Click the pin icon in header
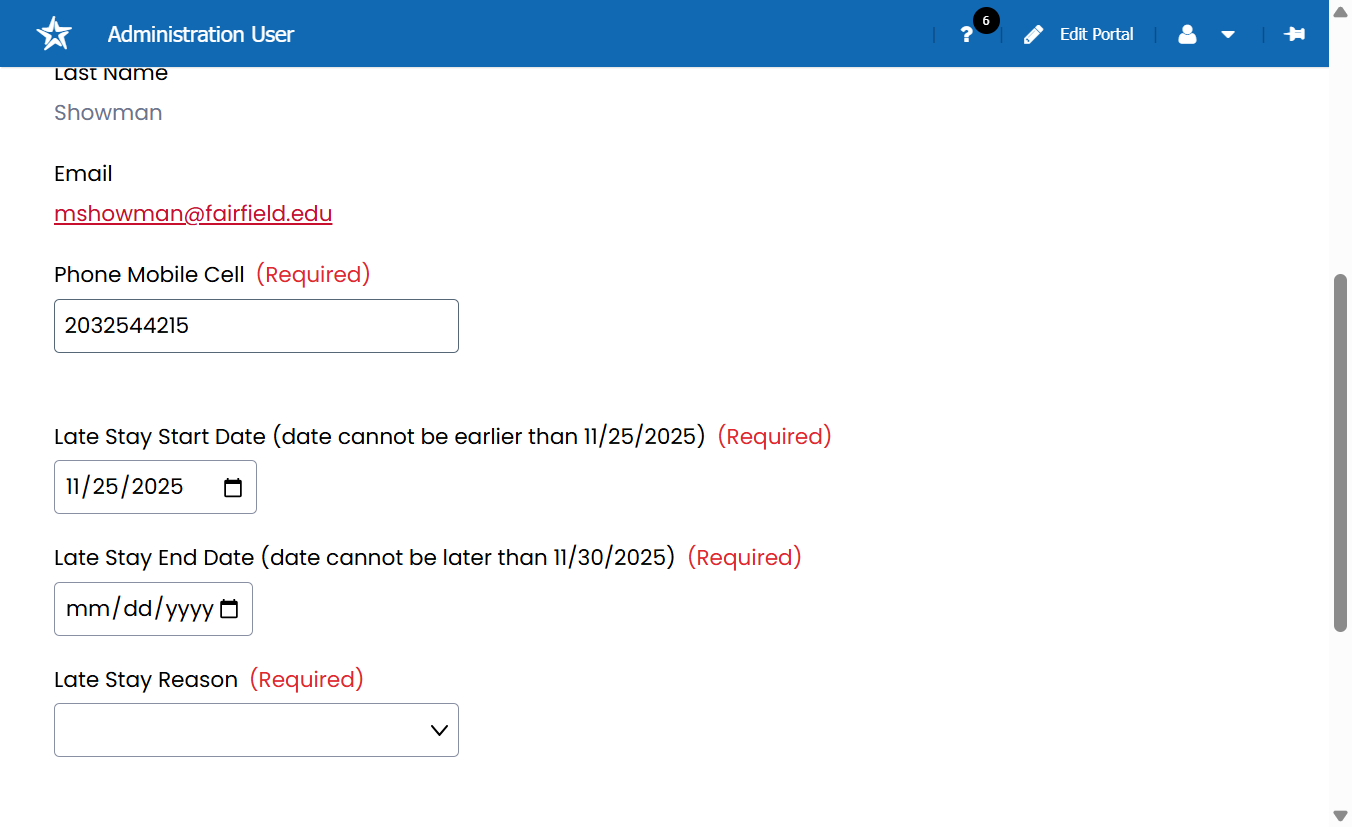 click(1294, 34)
